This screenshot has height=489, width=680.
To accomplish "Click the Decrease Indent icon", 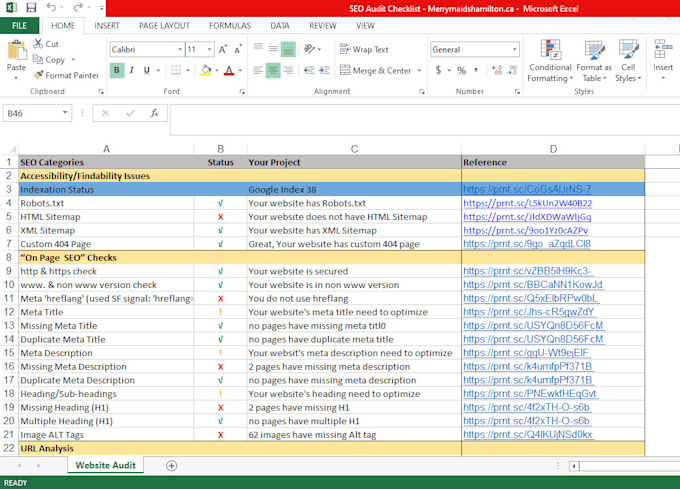I will tap(309, 70).
